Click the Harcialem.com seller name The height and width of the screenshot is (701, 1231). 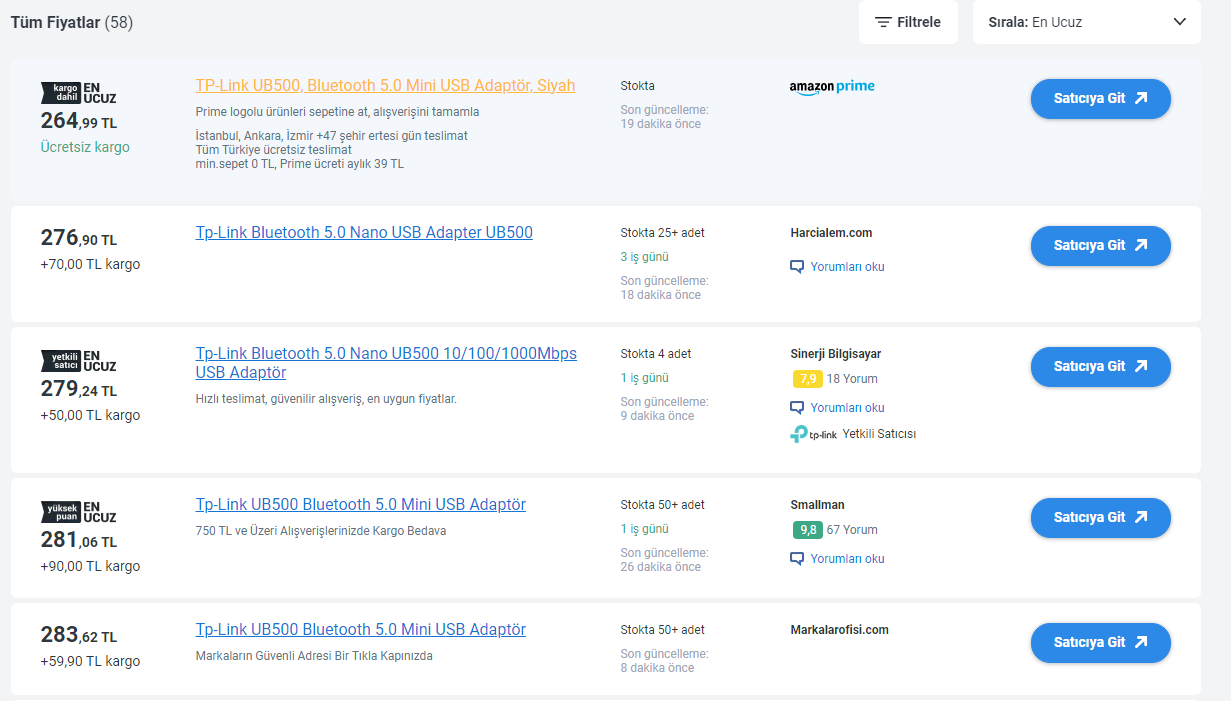pos(831,233)
